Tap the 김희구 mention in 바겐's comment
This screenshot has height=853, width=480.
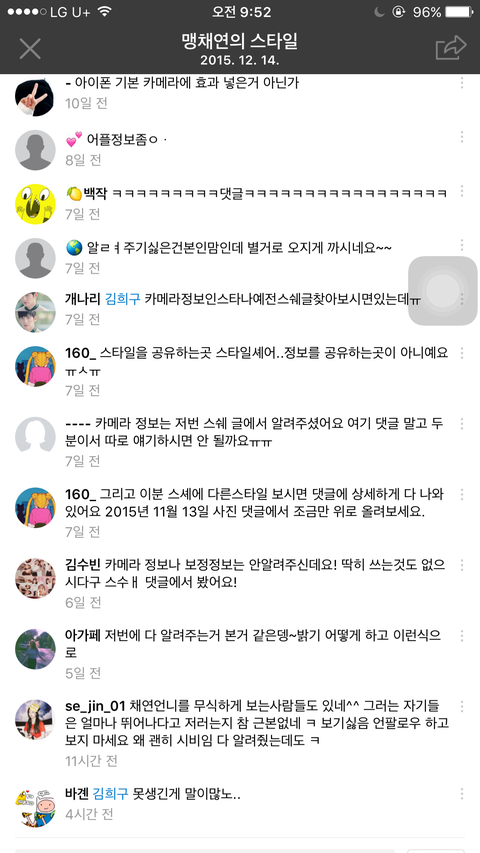(111, 794)
